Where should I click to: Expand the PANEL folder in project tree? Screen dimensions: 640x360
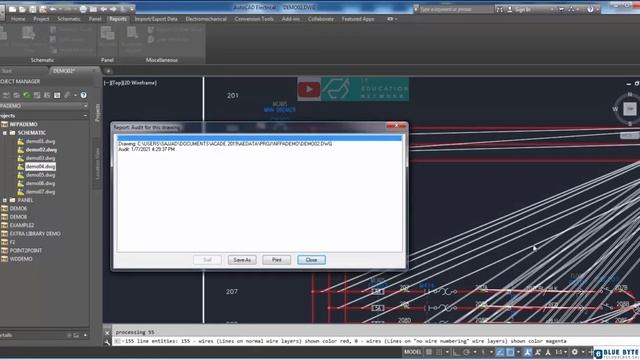5,200
